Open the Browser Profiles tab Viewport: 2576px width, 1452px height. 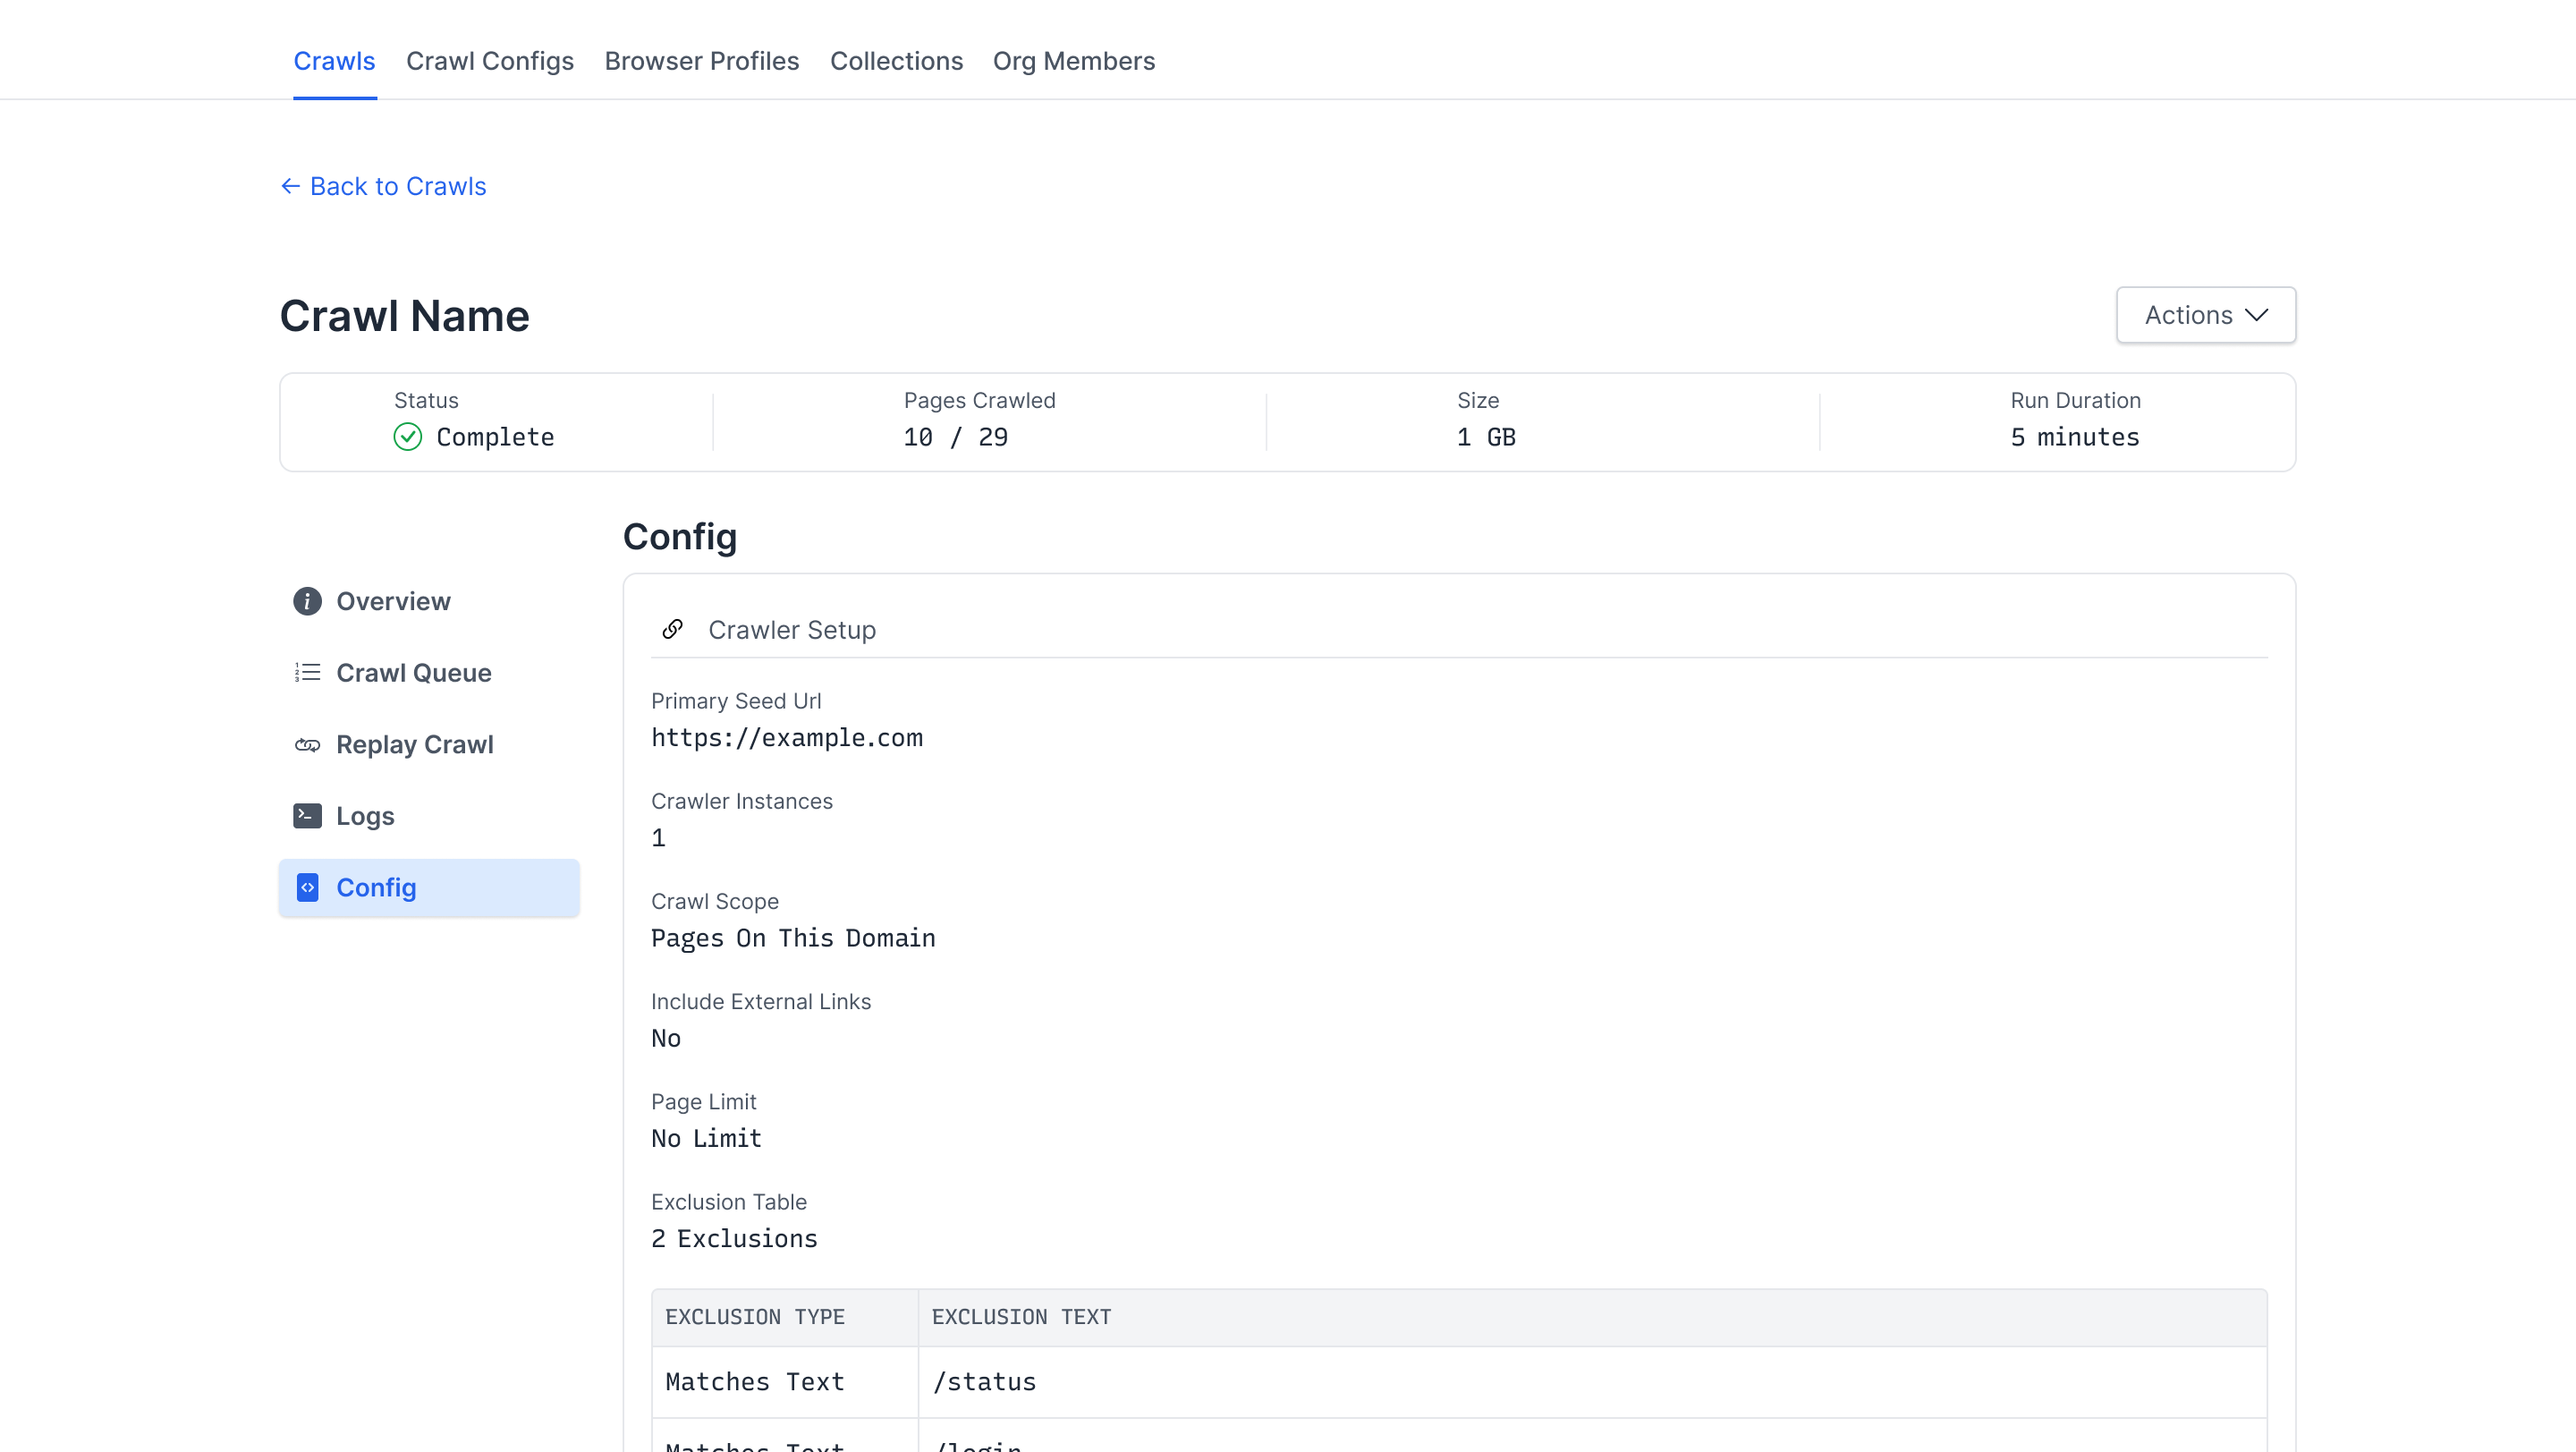[x=701, y=61]
